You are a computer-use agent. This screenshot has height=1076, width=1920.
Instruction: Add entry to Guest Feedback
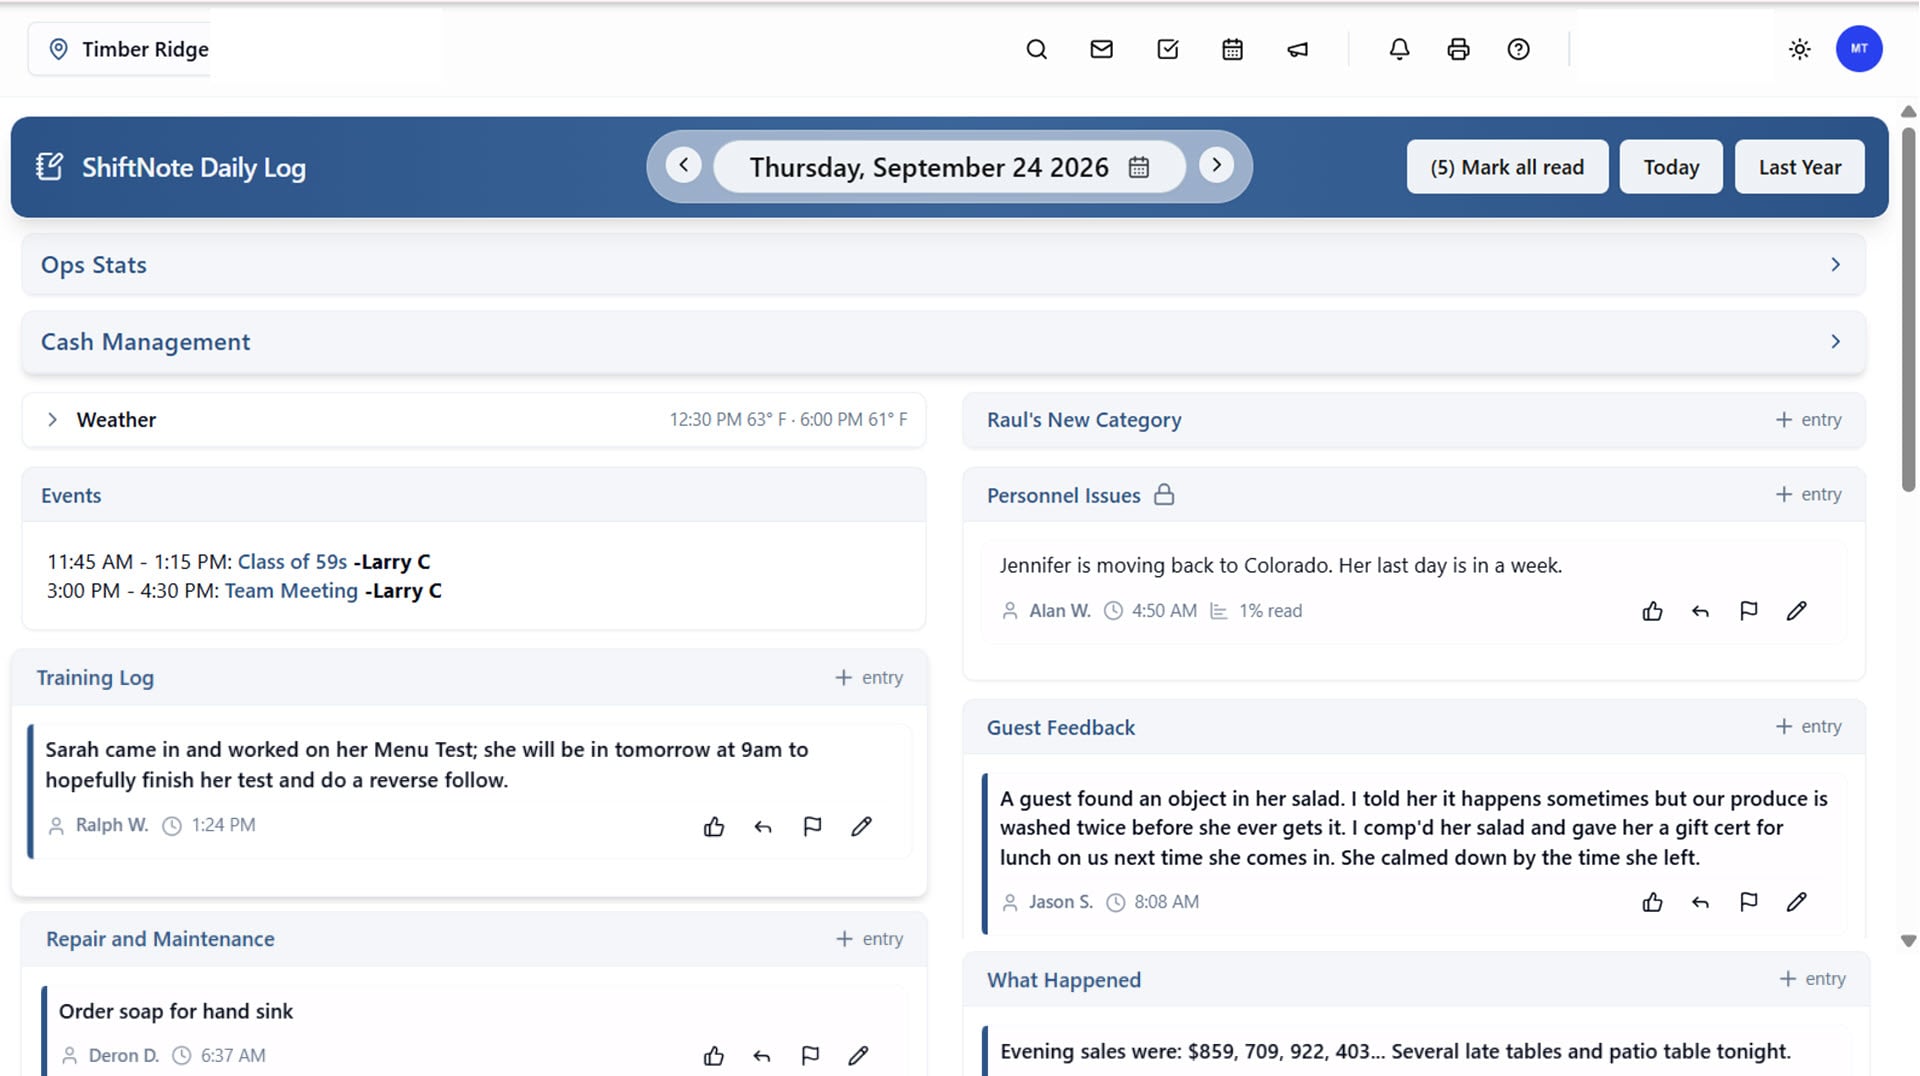(1808, 727)
